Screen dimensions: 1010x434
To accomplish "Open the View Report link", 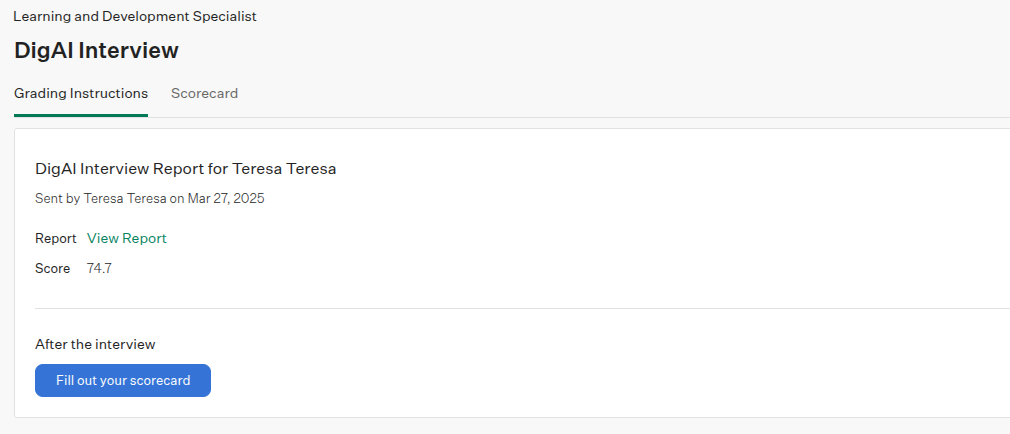I will 127,238.
